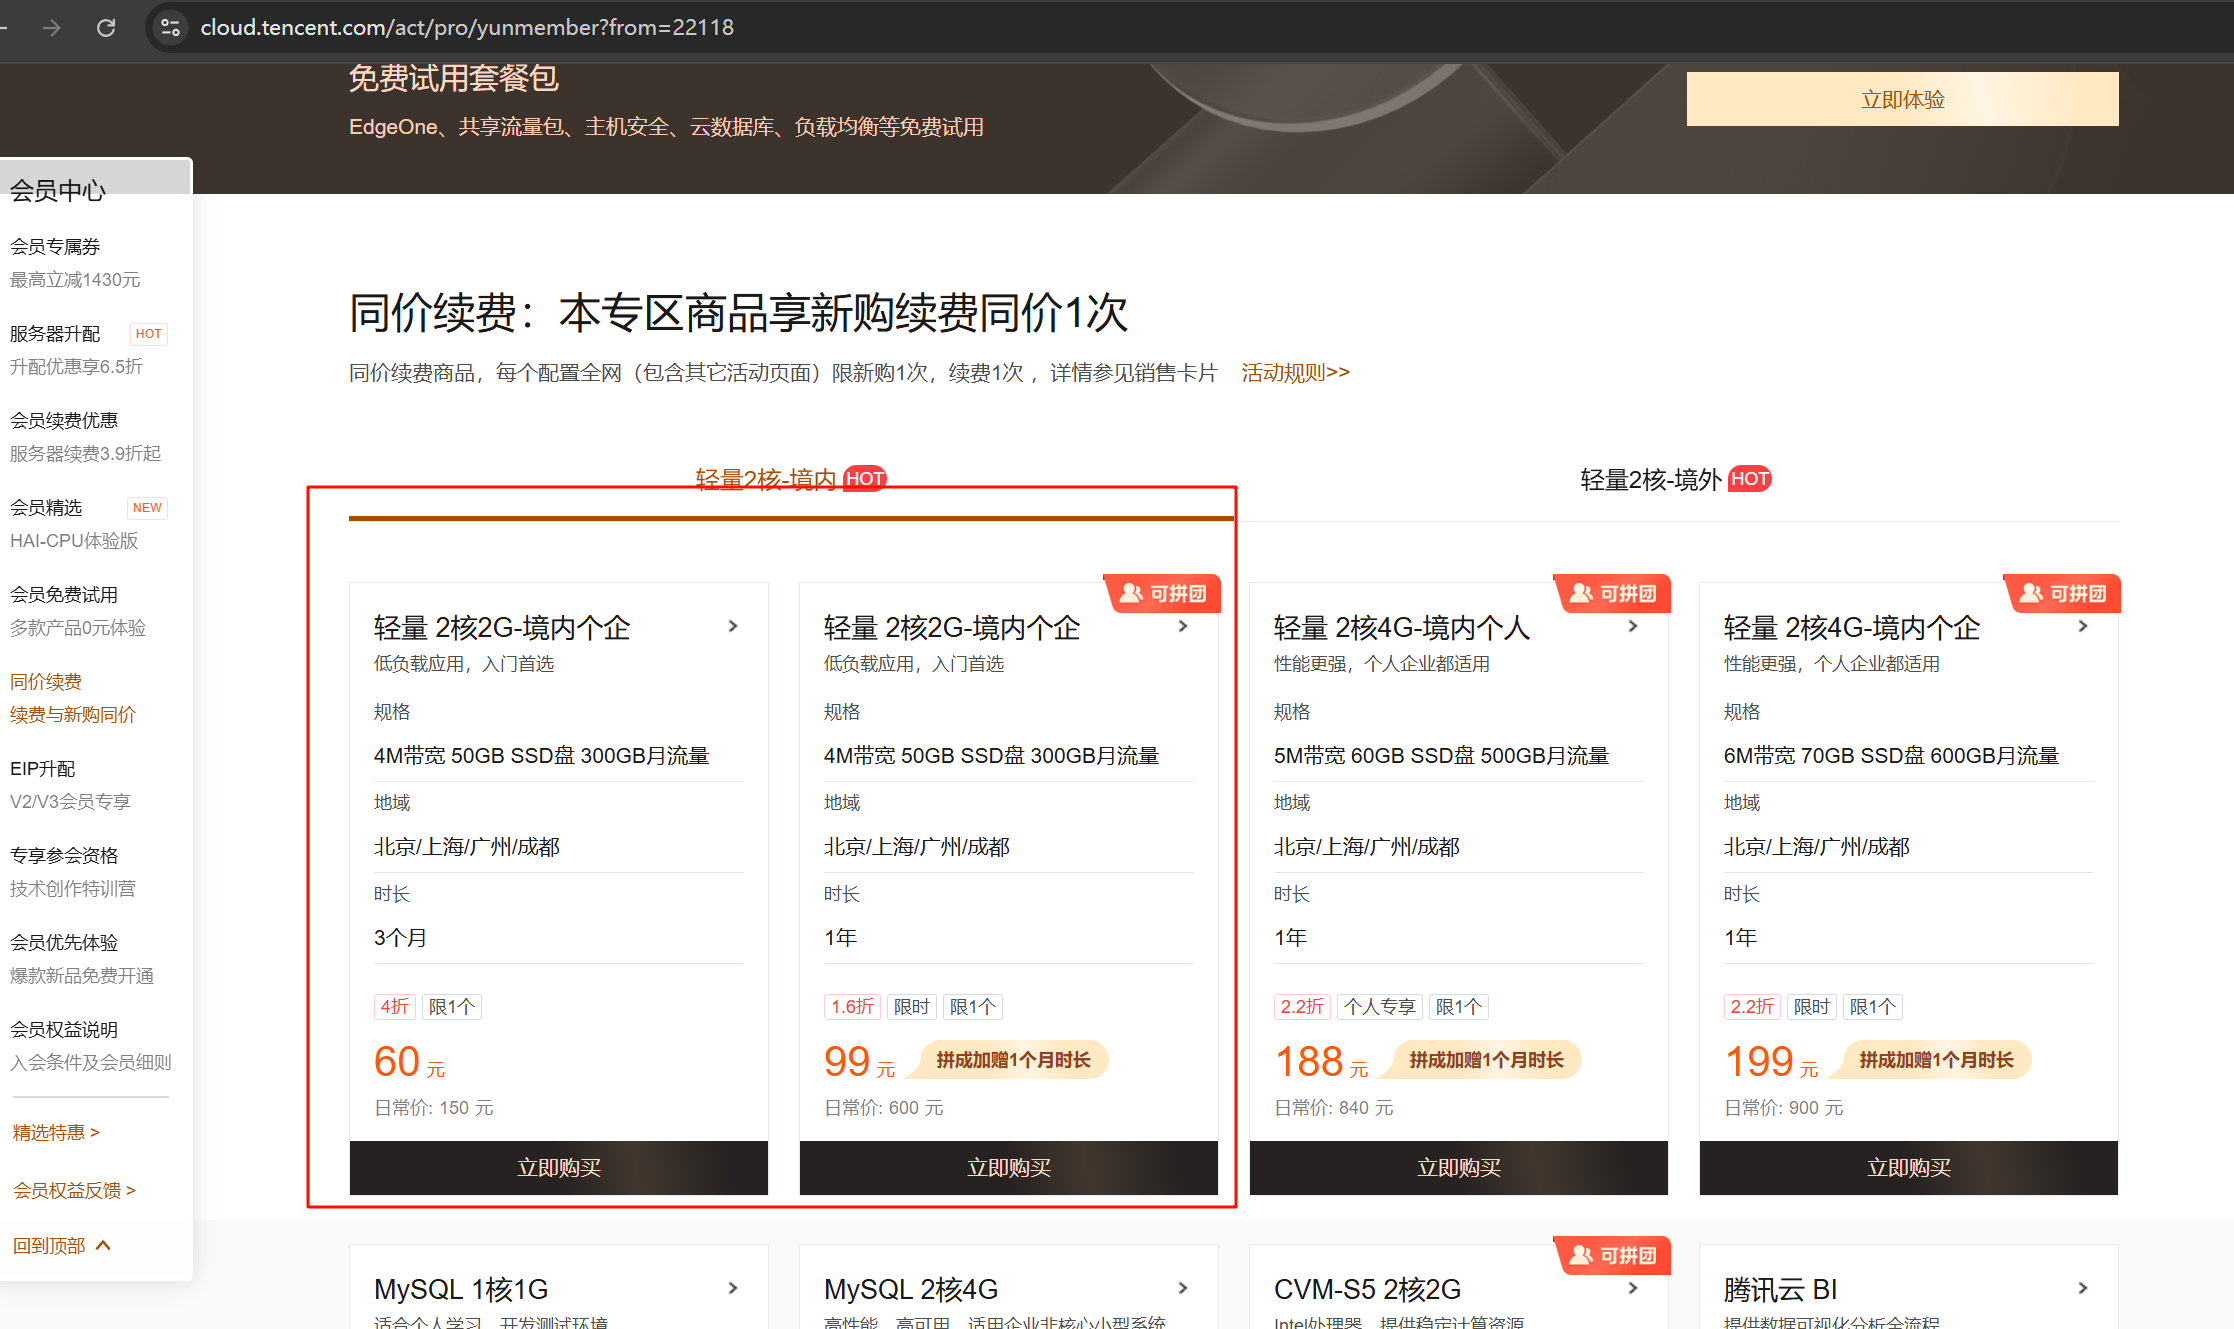Open 活动规则>> link

[1295, 373]
